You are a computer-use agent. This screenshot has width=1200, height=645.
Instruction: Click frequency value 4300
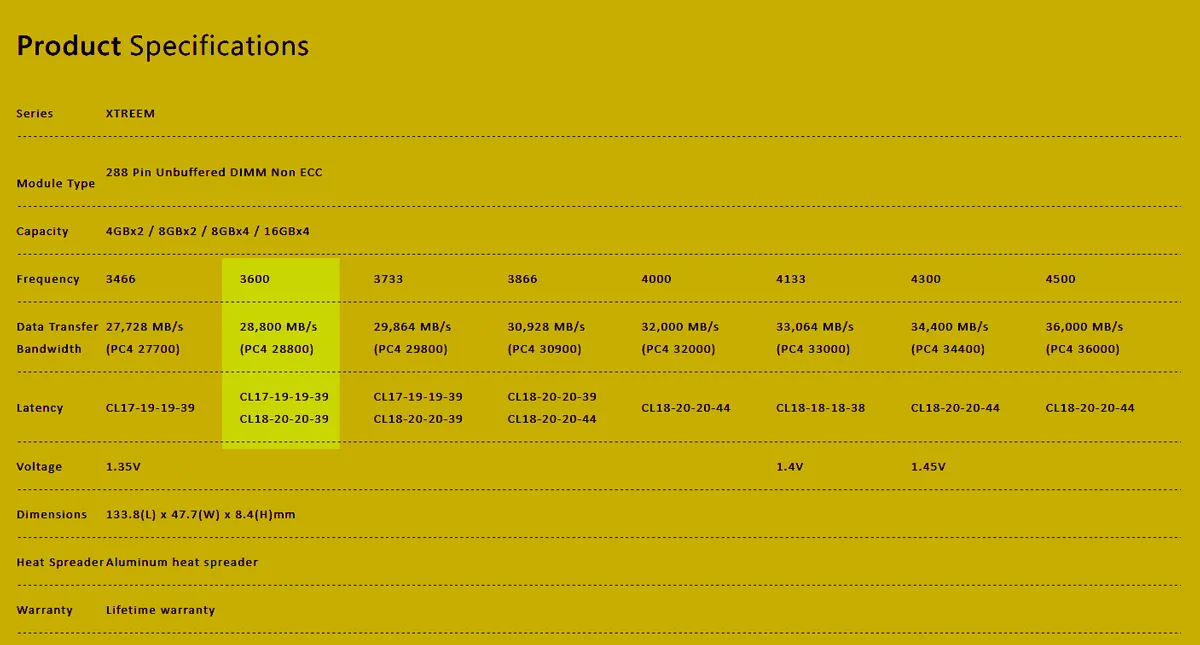coord(926,279)
